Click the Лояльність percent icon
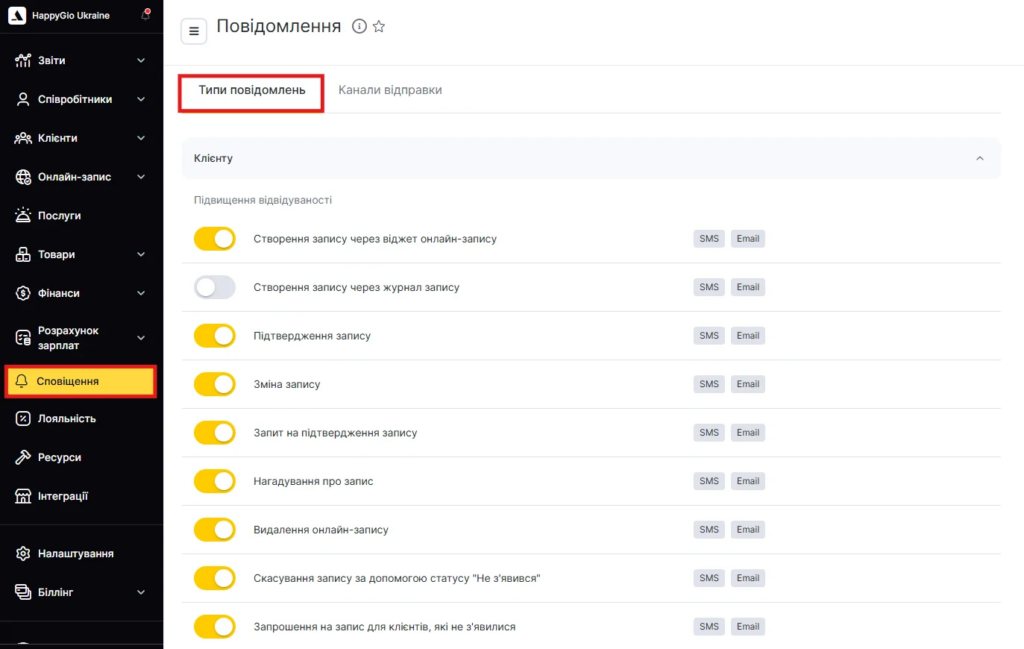This screenshot has height=649, width=1024. pyautogui.click(x=23, y=418)
